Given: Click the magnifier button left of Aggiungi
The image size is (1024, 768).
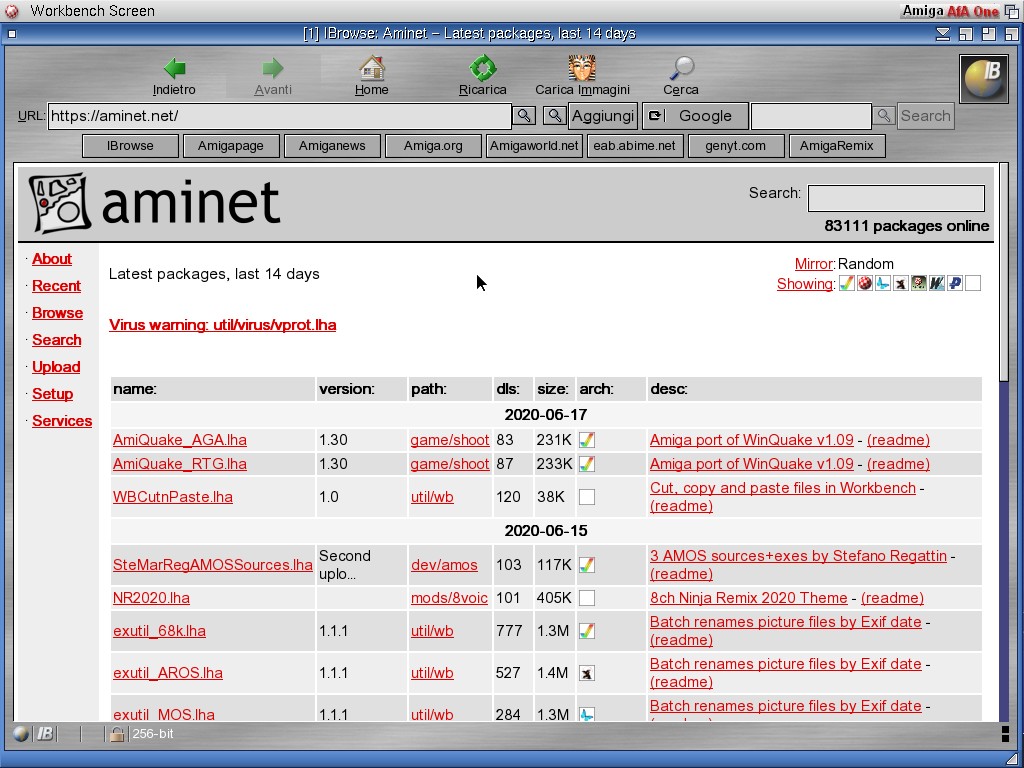Looking at the screenshot, I should coord(554,116).
